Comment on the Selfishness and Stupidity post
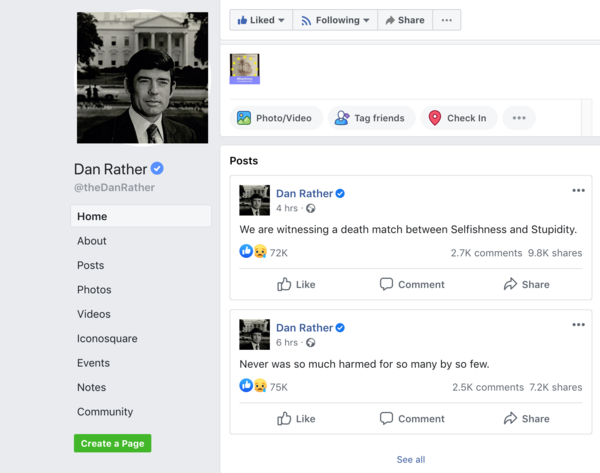Screen dimensions: 600x473 [412, 284]
